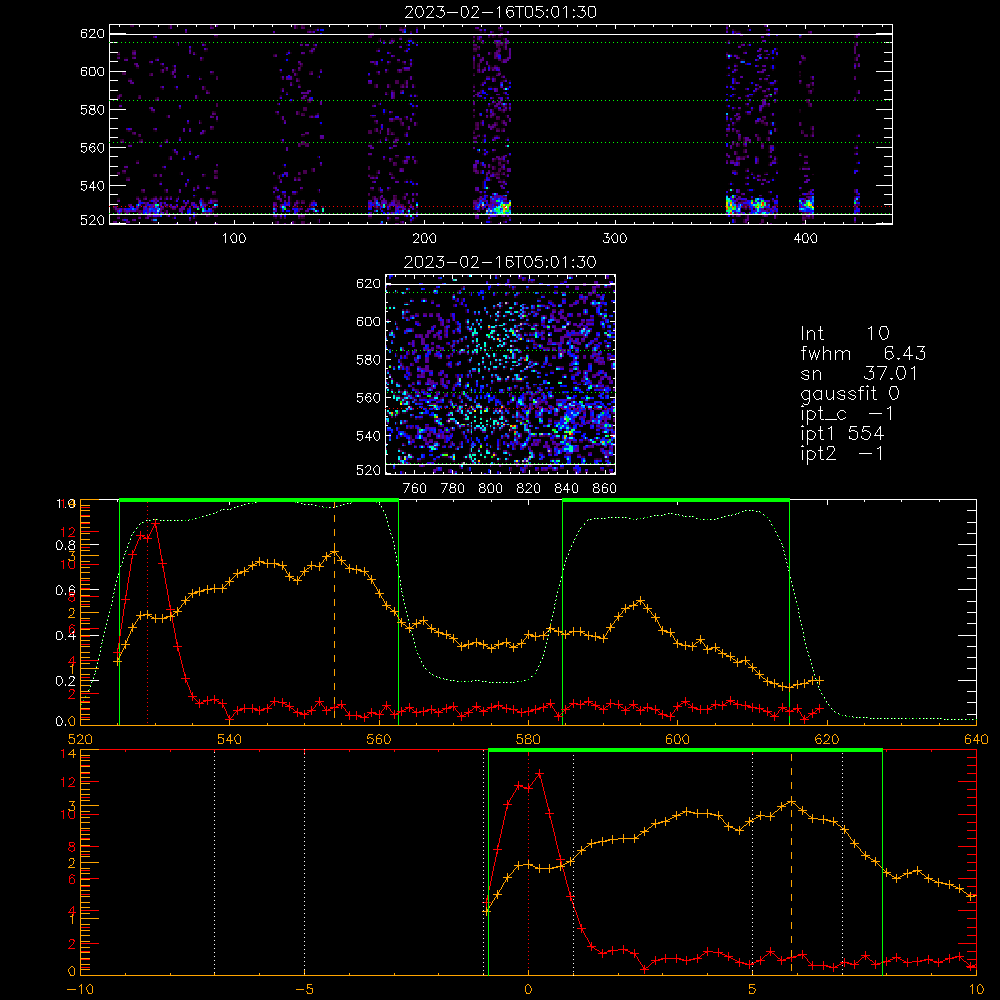Viewport: 1000px width, 1000px height.
Task: Click the red curve's peak in the bottom plot
Action: click(x=540, y=774)
